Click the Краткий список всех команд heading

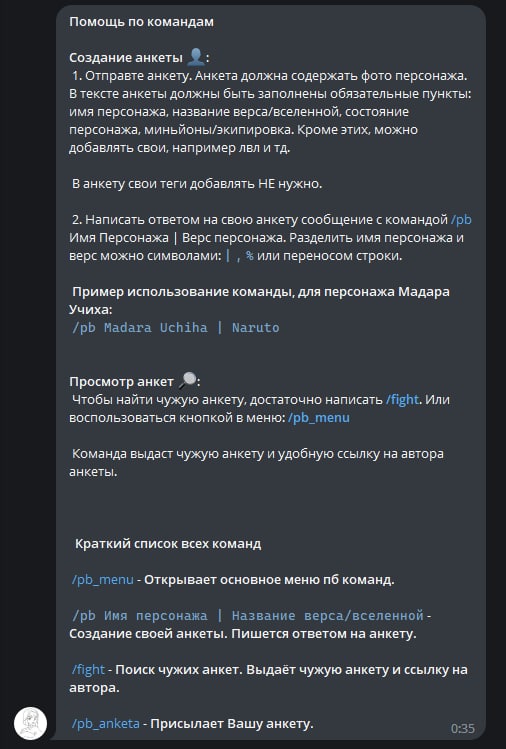pos(168,544)
